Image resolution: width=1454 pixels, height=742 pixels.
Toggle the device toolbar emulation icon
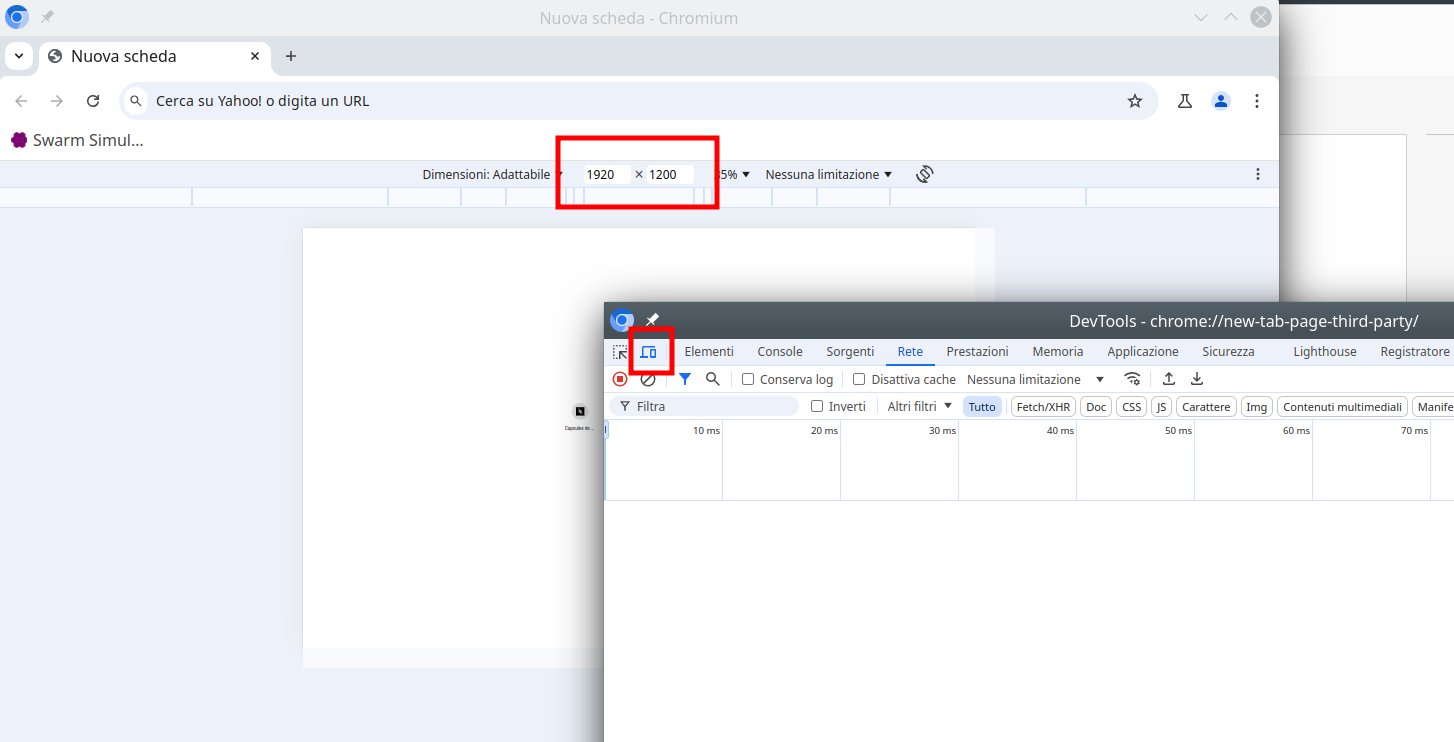click(x=649, y=351)
